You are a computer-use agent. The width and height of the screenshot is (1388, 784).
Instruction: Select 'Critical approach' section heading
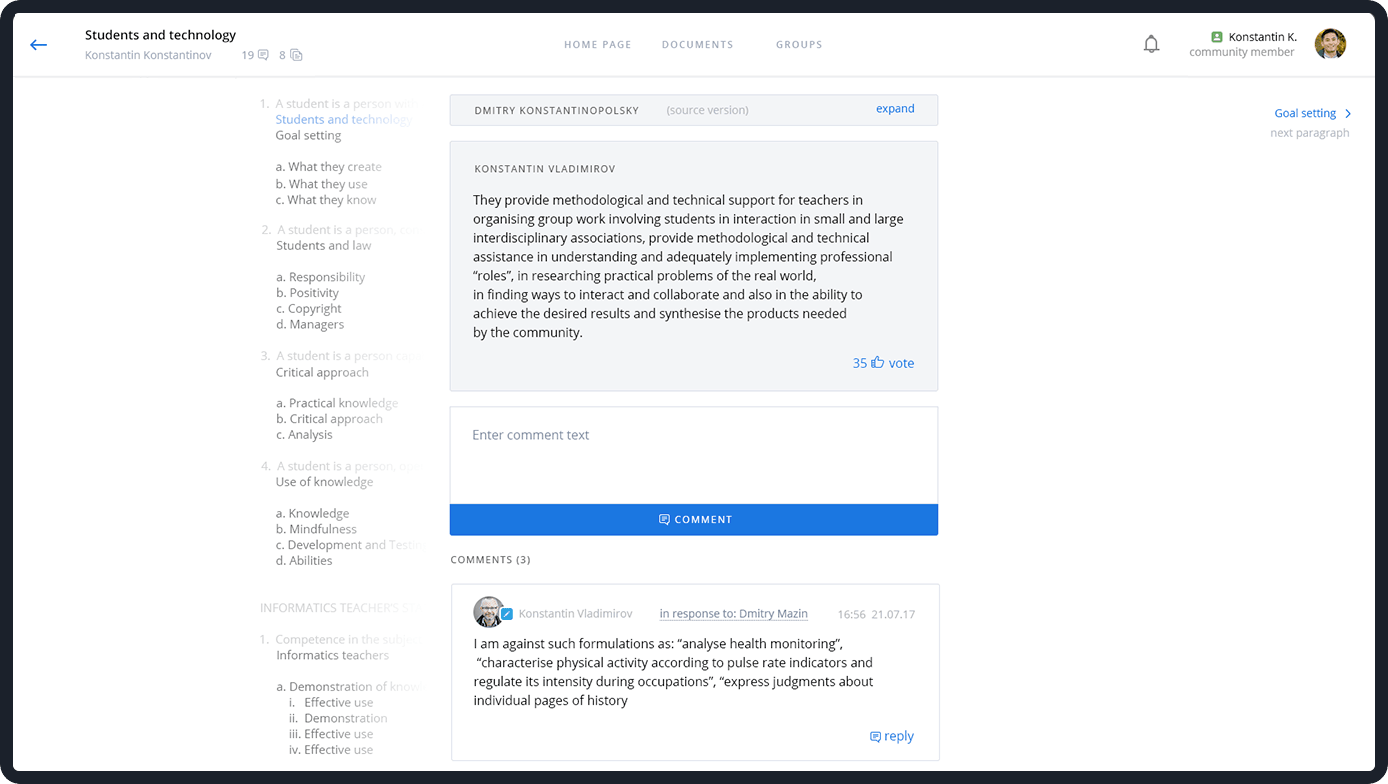(322, 373)
